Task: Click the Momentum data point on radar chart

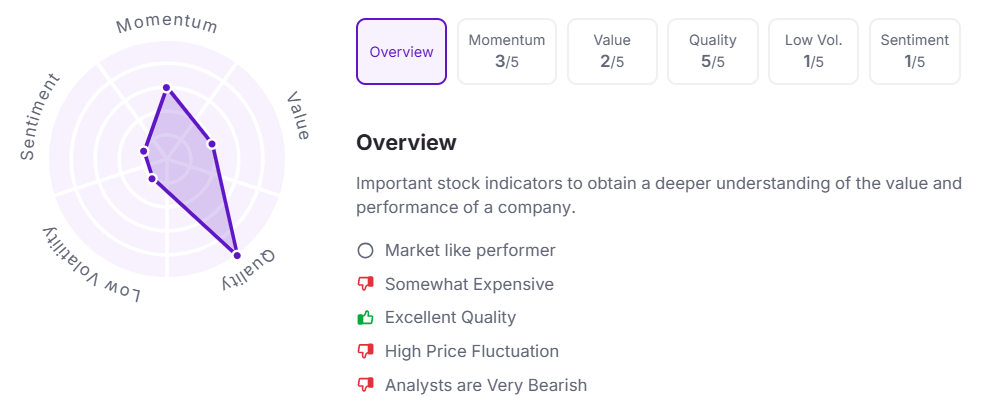Action: pos(166,88)
